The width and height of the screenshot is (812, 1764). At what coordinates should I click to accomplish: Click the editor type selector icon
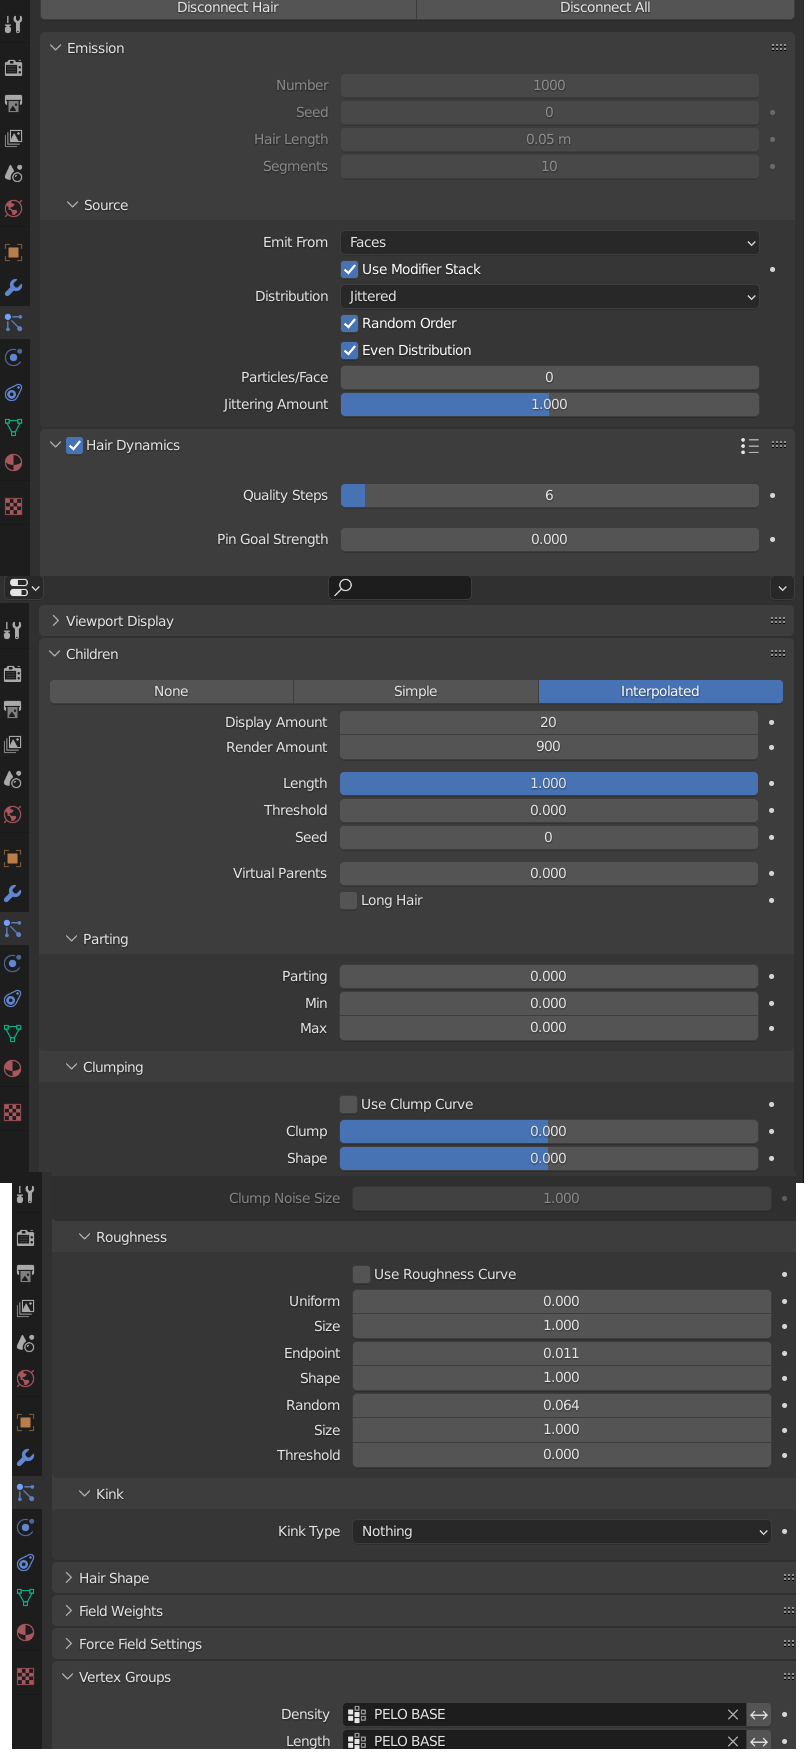point(24,588)
